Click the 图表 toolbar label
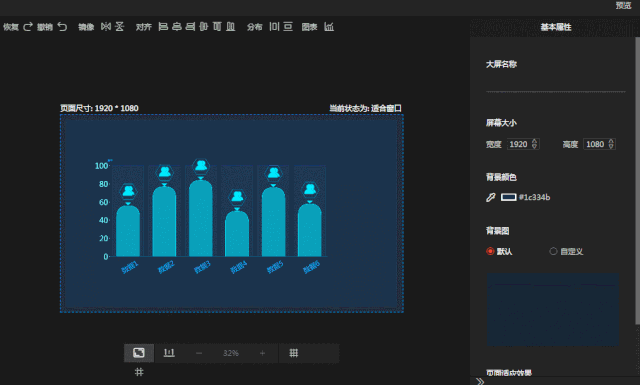The height and width of the screenshot is (385, 640). coord(309,27)
